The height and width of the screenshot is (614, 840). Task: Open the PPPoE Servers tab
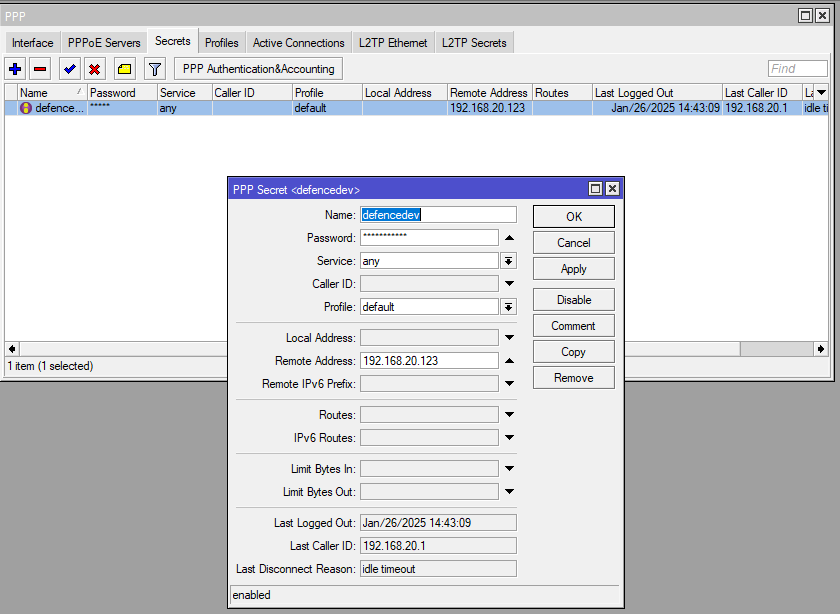pyautogui.click(x=104, y=43)
